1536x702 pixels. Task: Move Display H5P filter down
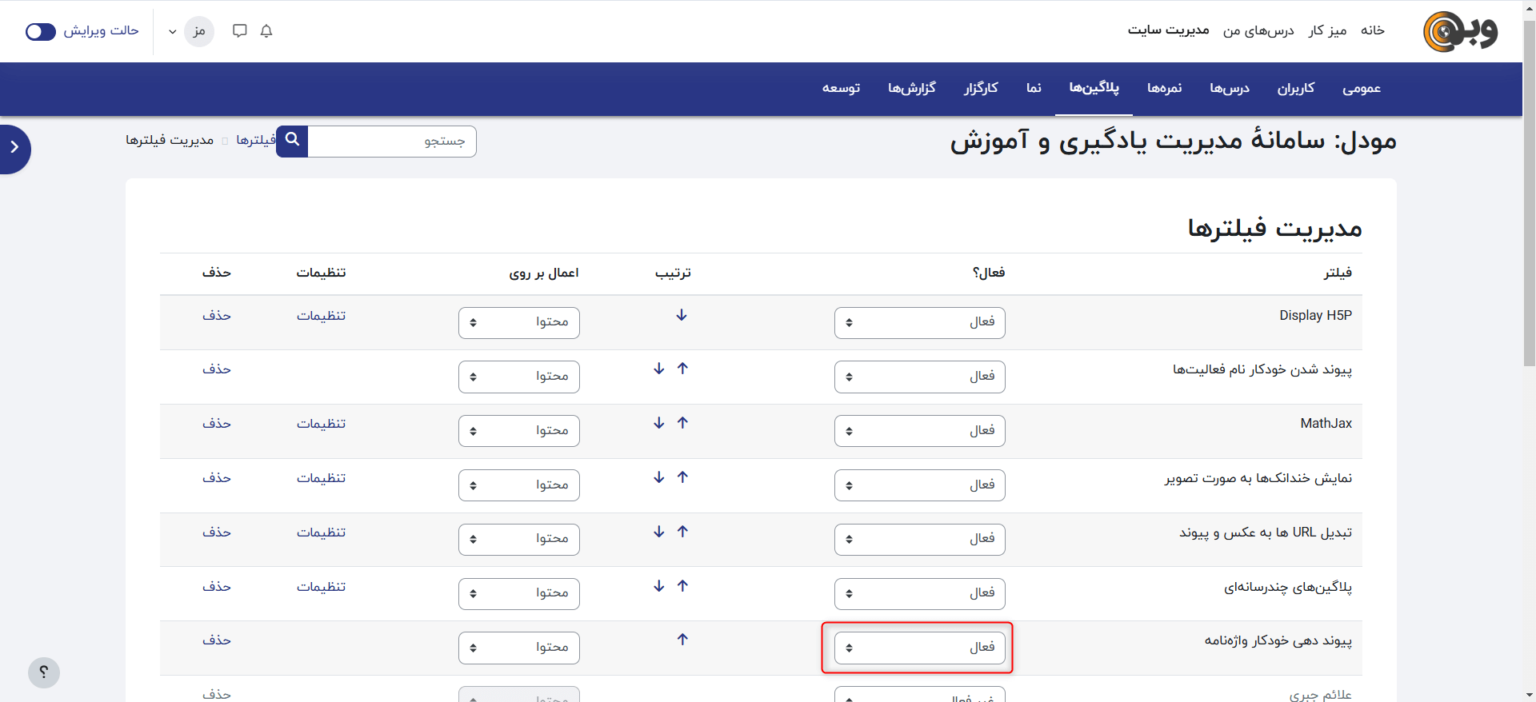pos(681,315)
